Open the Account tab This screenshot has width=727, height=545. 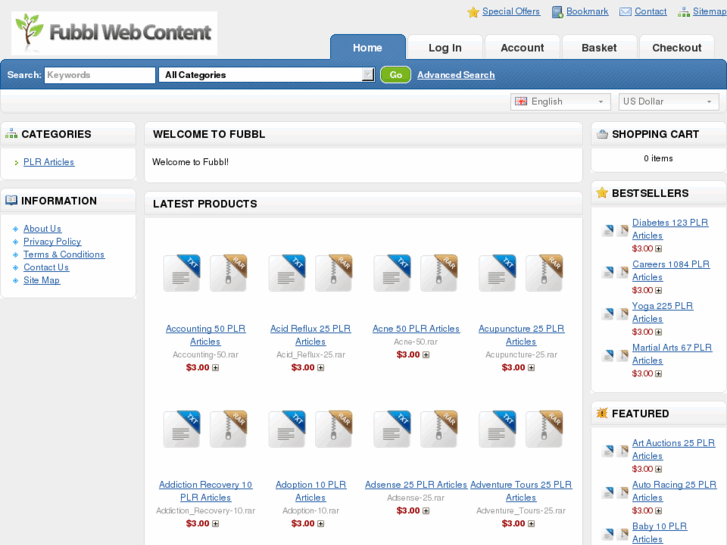(x=523, y=48)
